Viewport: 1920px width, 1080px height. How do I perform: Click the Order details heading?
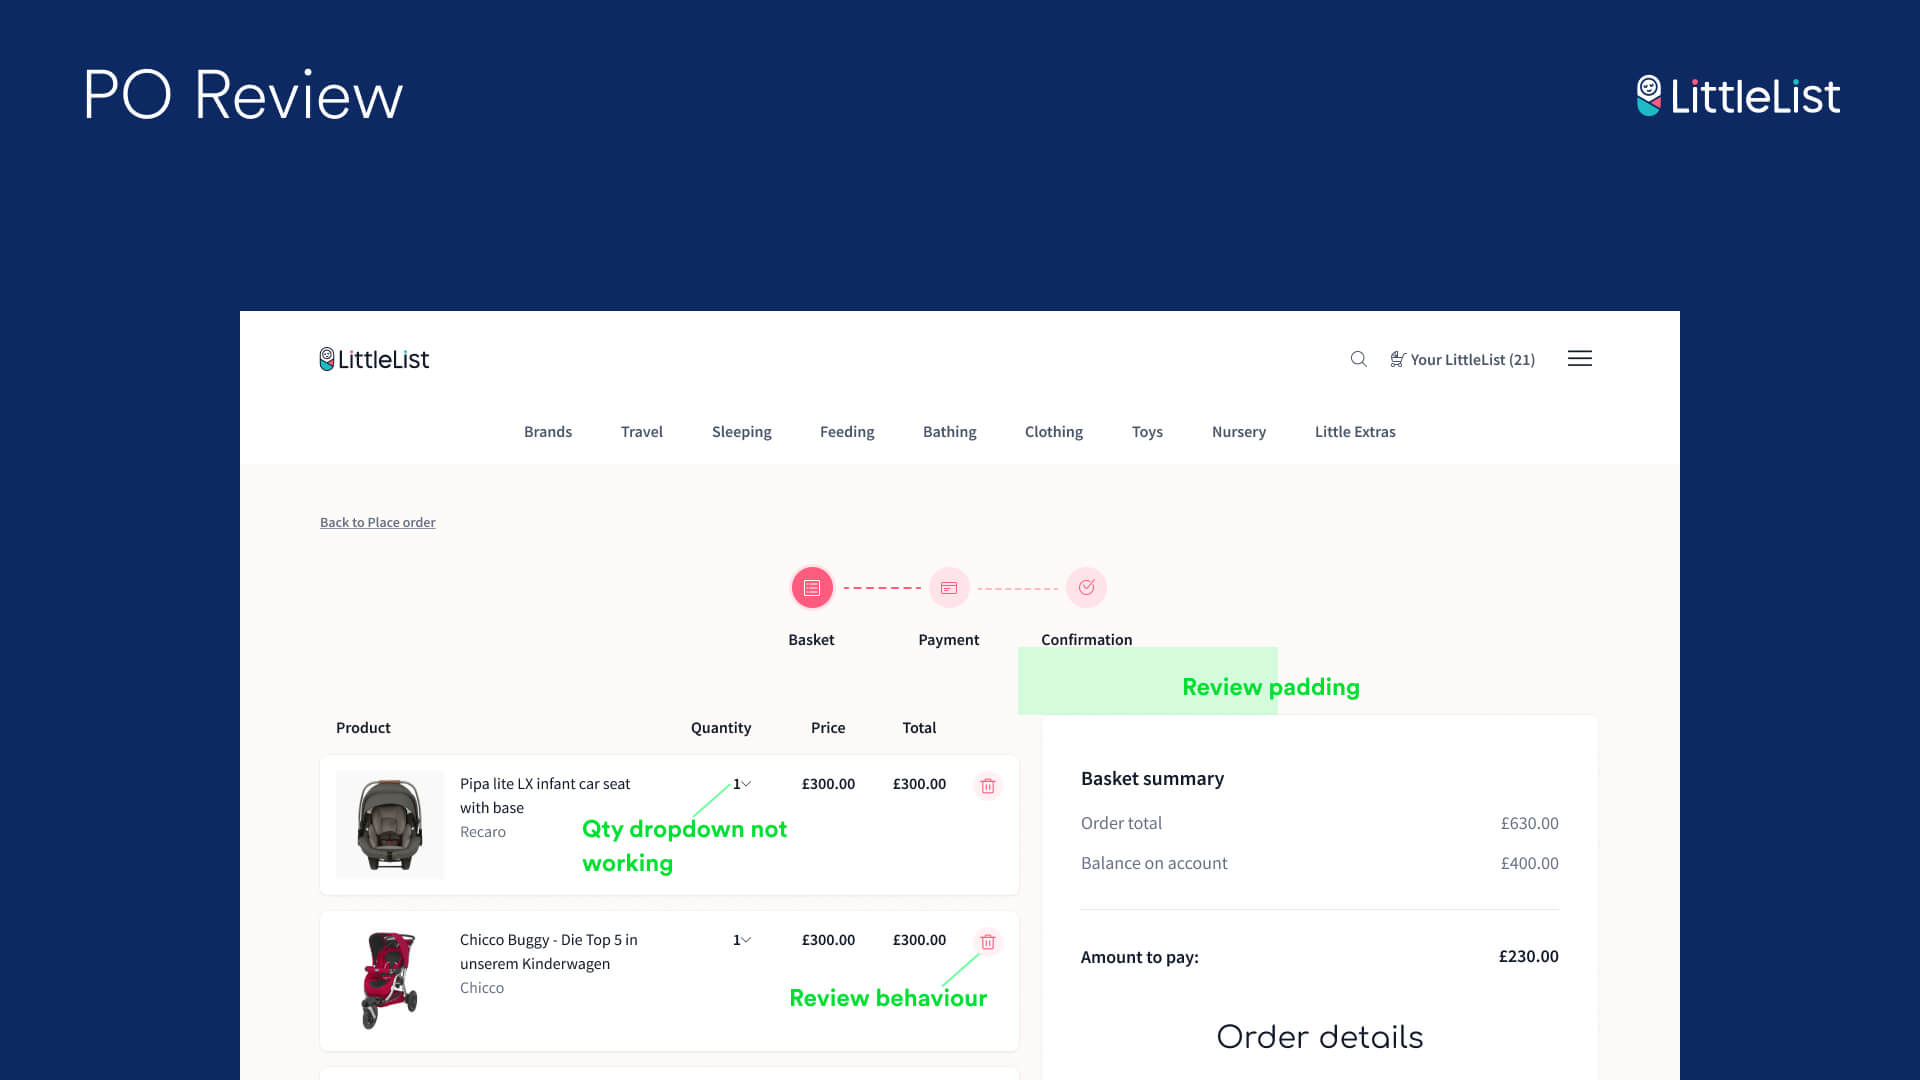[x=1320, y=1037]
